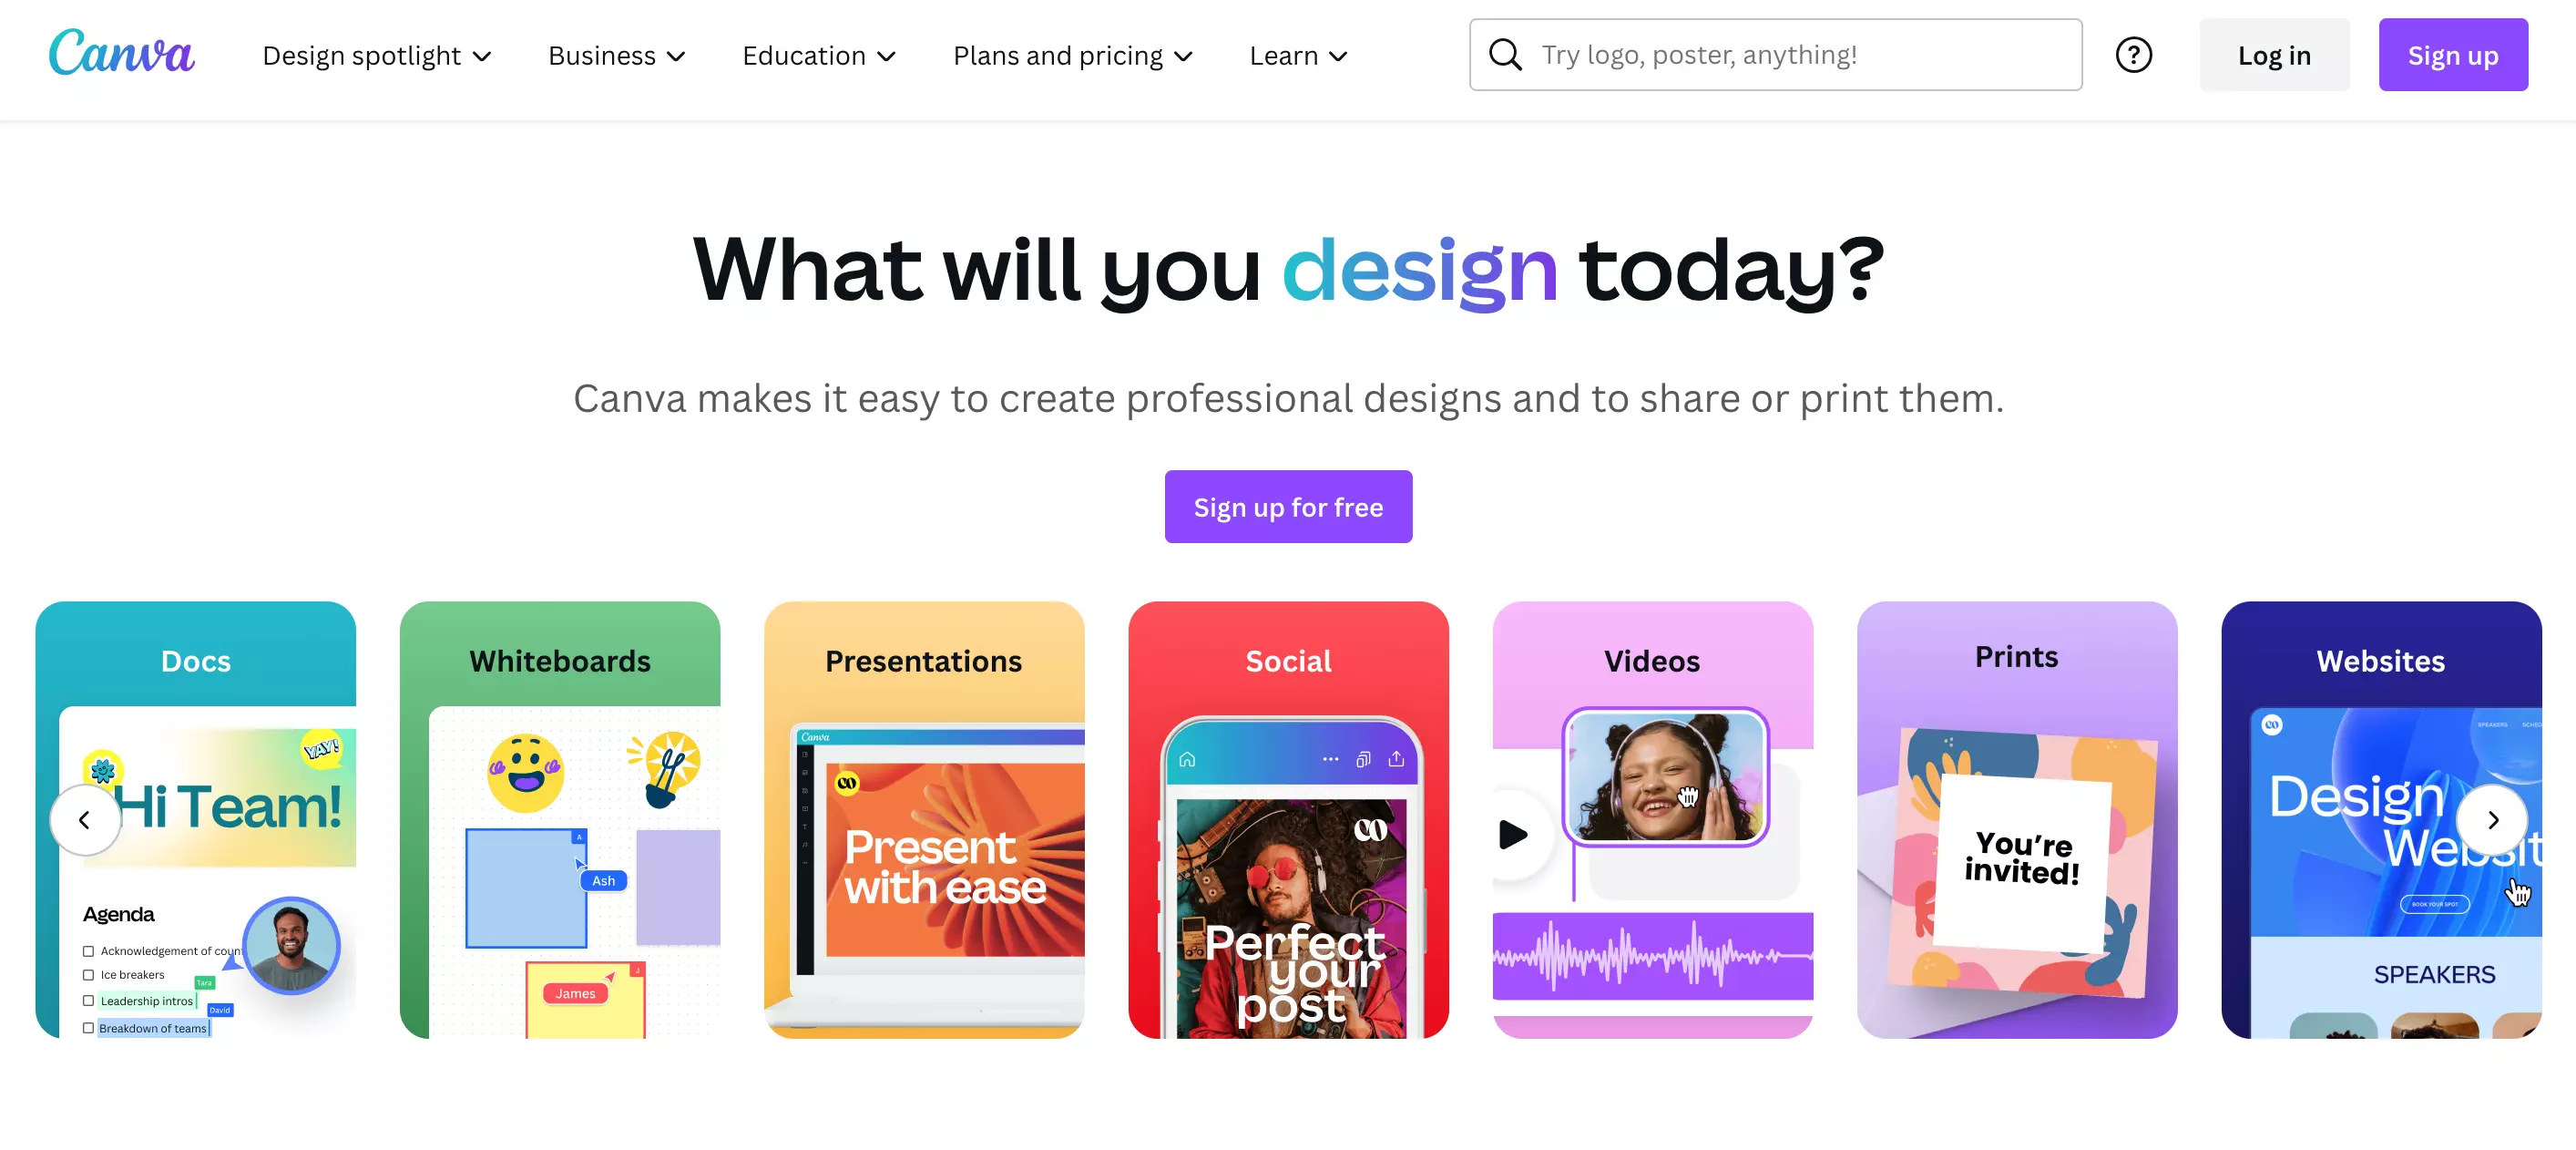This screenshot has width=2576, height=1150.
Task: Click the Sign up for free button
Action: [x=1288, y=506]
